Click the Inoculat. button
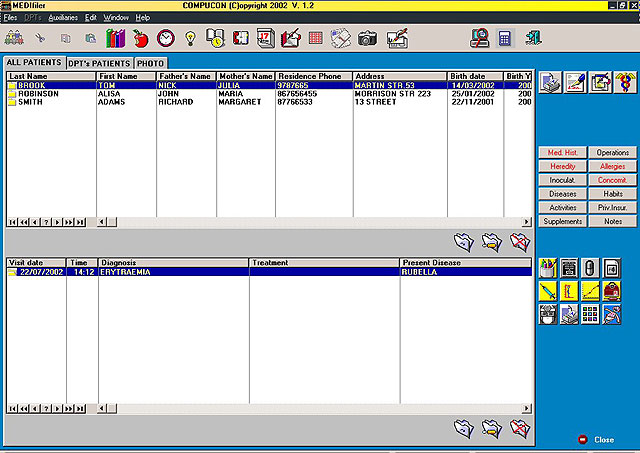Image resolution: width=640 pixels, height=453 pixels. pos(562,180)
